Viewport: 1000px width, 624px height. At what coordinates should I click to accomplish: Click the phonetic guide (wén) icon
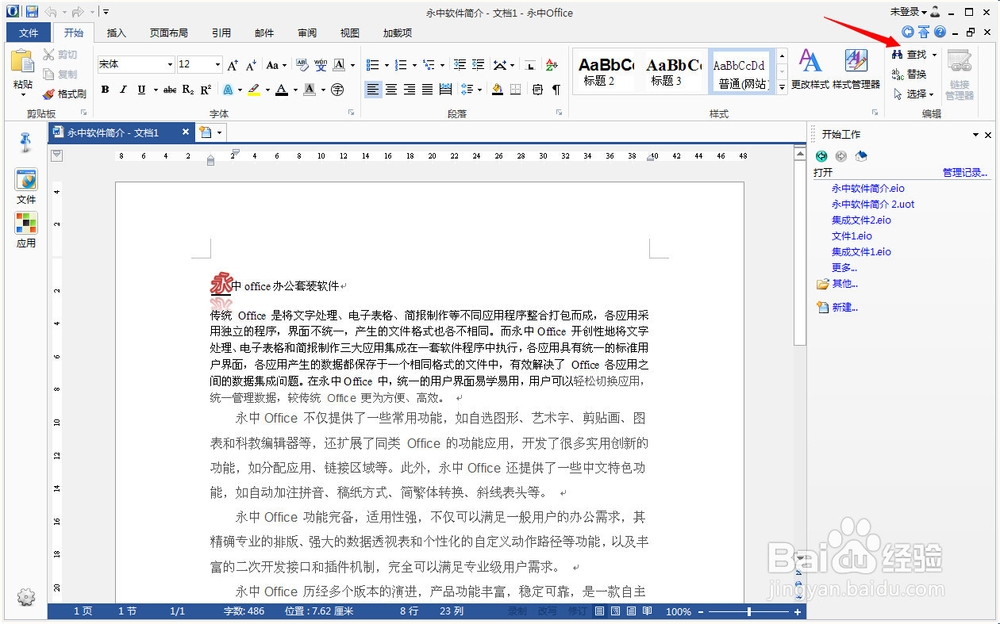pos(320,64)
